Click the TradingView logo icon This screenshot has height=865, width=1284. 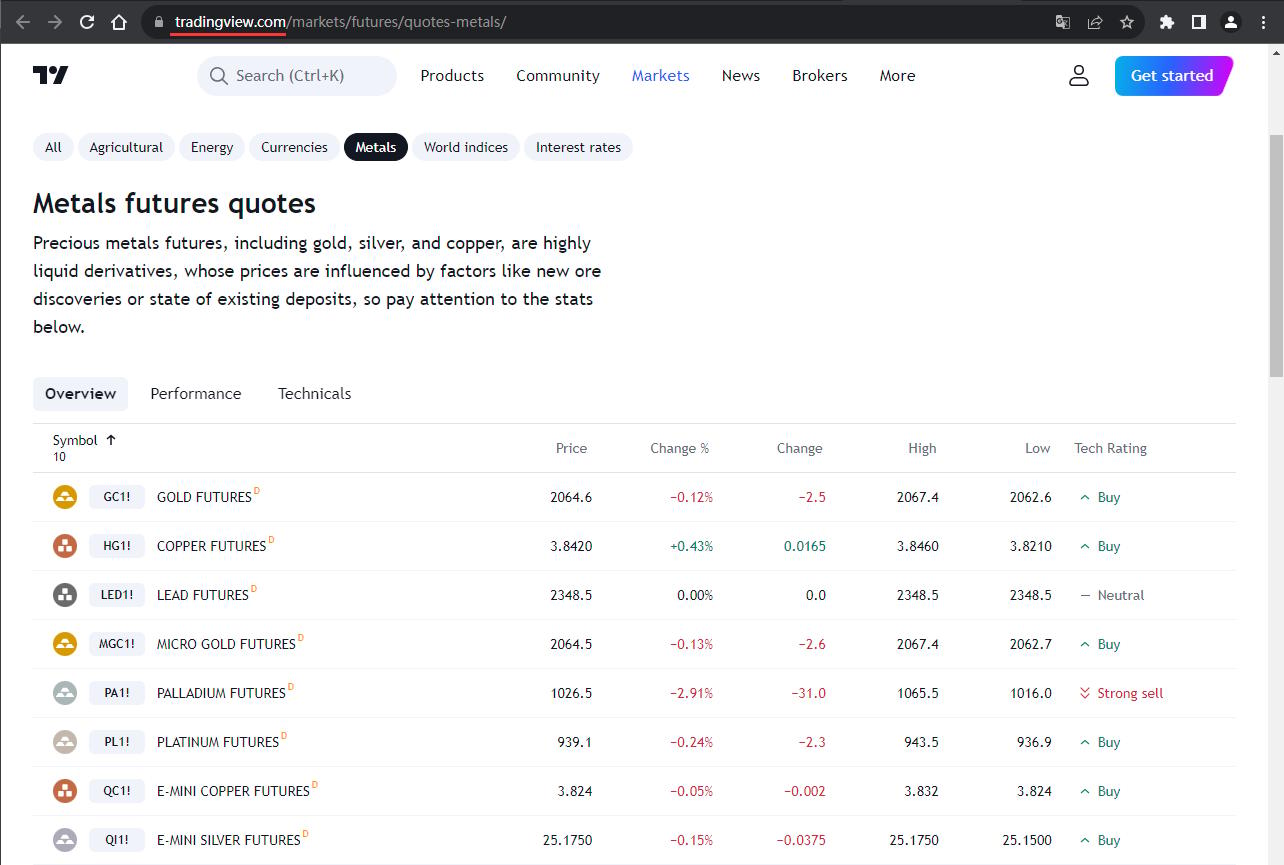(50, 75)
